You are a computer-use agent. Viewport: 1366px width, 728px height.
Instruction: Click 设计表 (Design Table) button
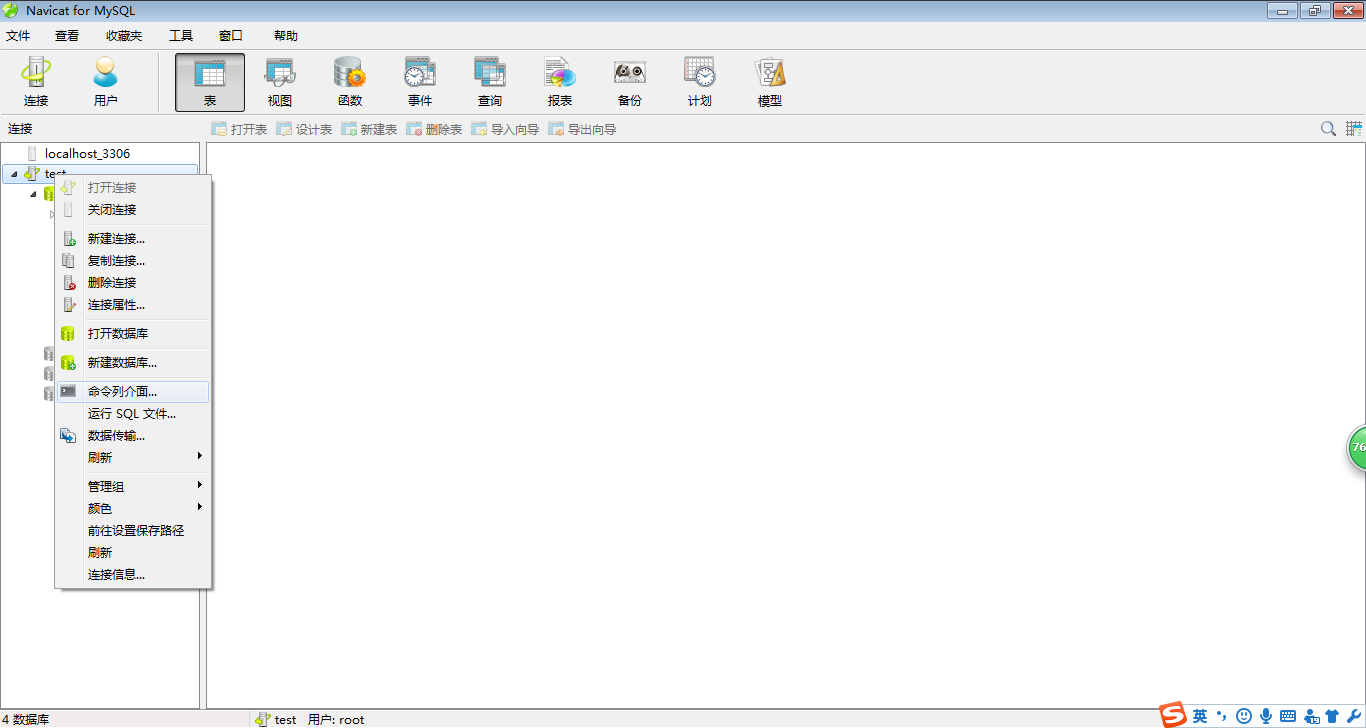(x=304, y=129)
